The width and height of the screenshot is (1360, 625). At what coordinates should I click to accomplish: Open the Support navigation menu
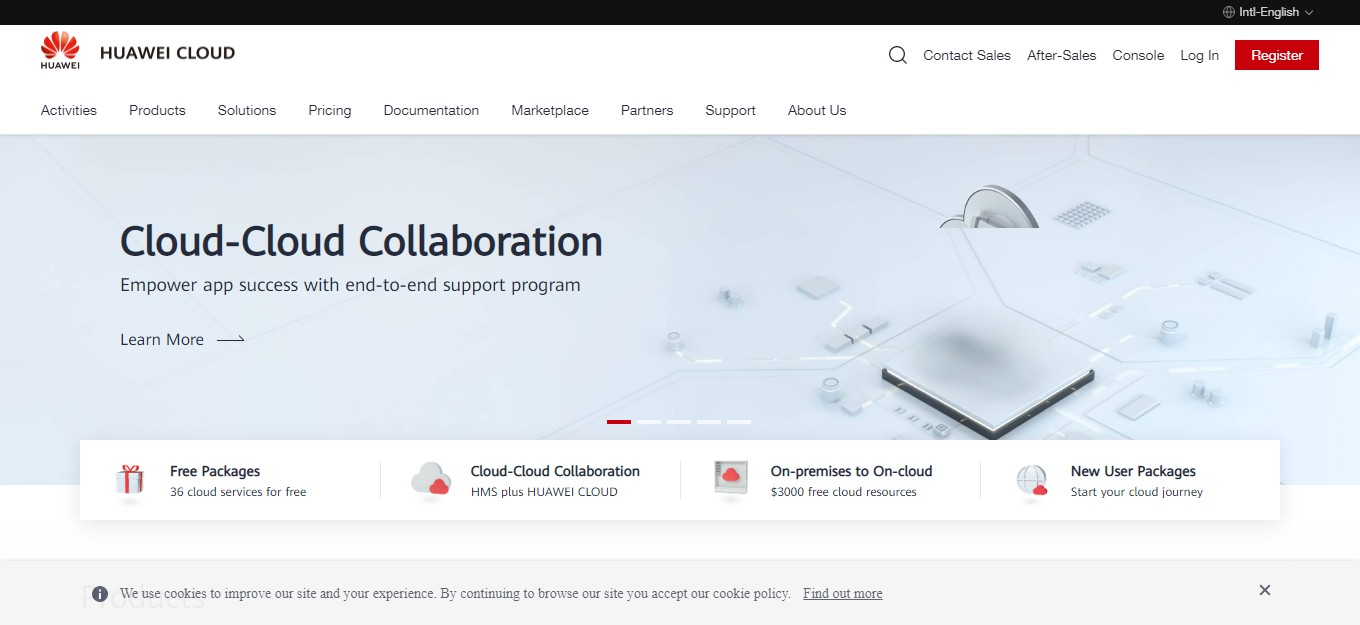tap(730, 110)
